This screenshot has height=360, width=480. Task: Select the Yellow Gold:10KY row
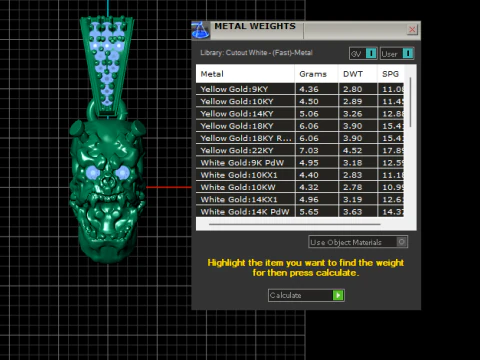[x=300, y=101]
